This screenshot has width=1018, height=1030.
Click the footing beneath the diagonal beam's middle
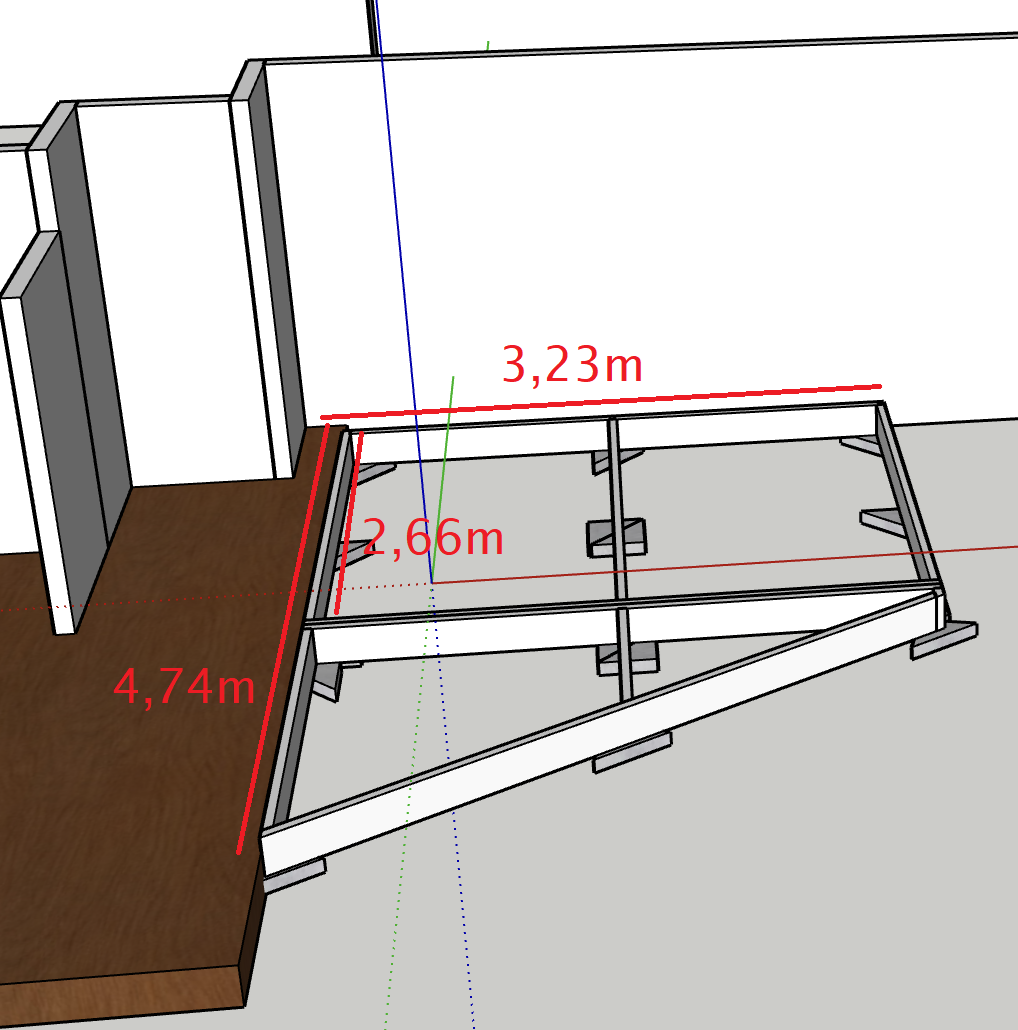point(632,752)
